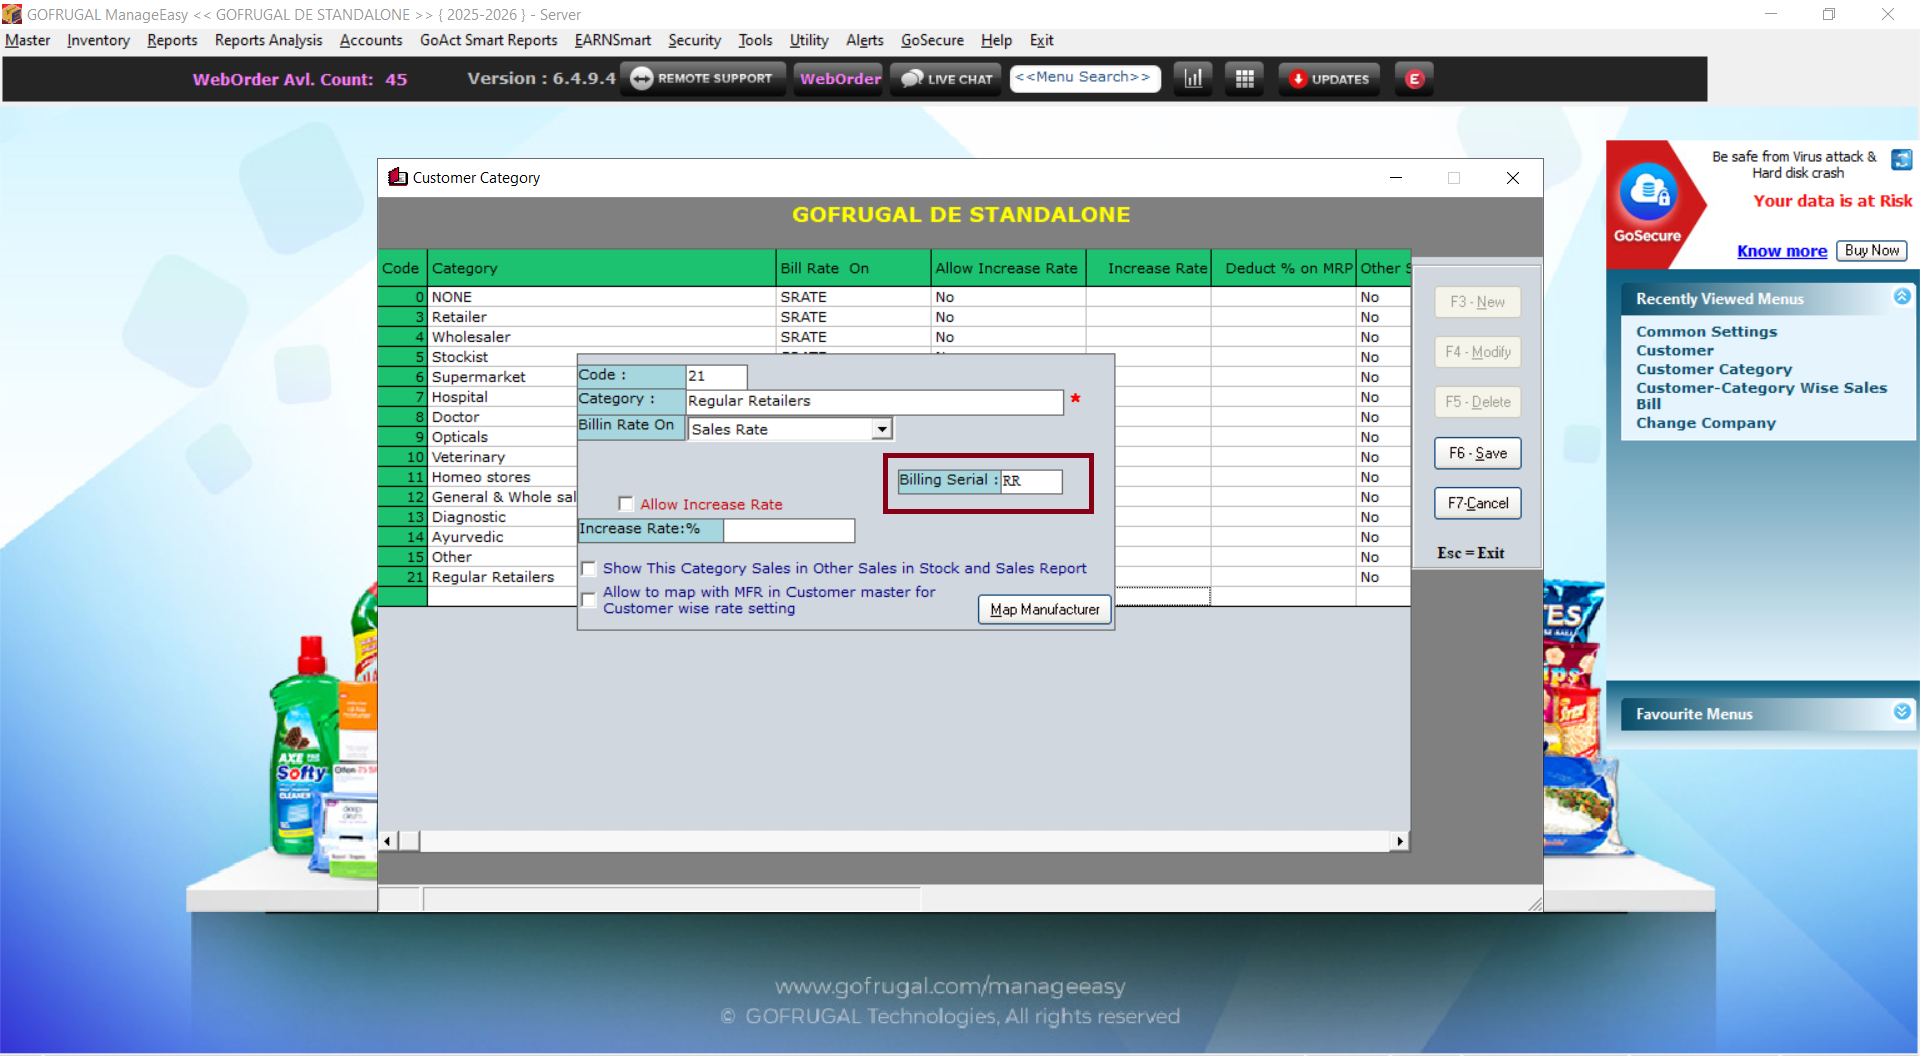Open the bar chart toolbar icon
This screenshot has height=1056, width=1920.
coord(1193,79)
